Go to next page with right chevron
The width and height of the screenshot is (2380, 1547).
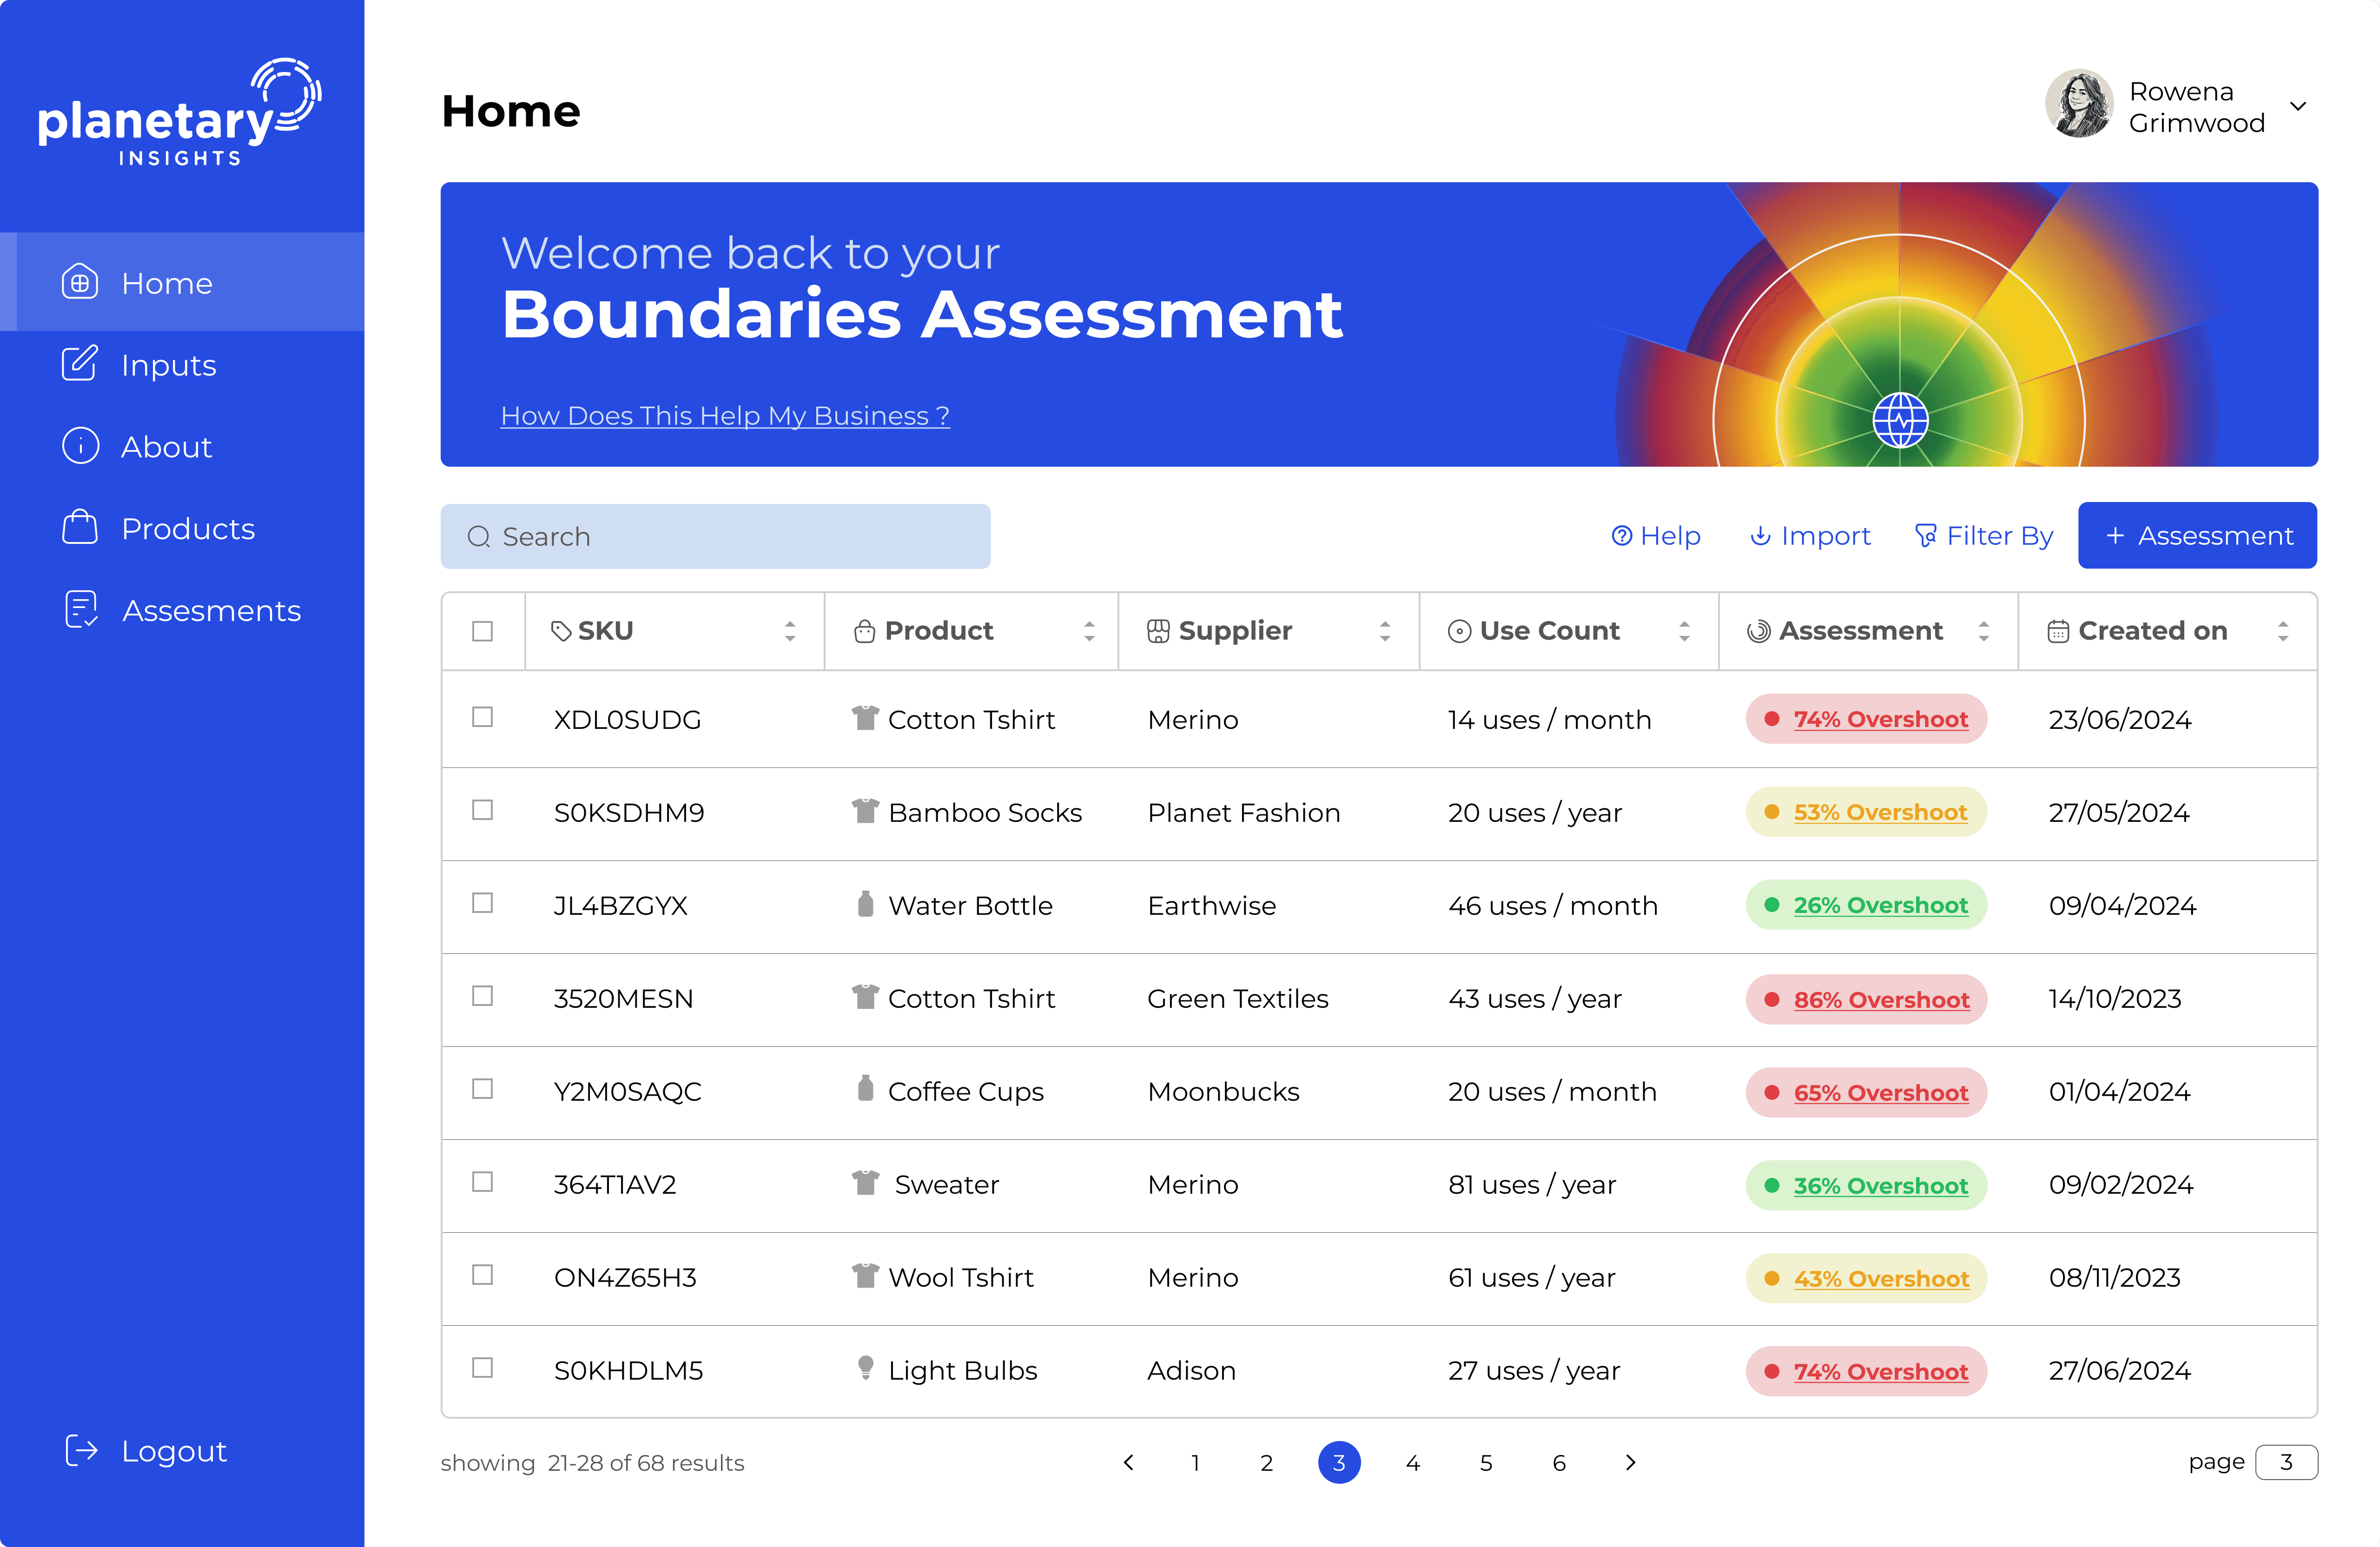click(1631, 1463)
